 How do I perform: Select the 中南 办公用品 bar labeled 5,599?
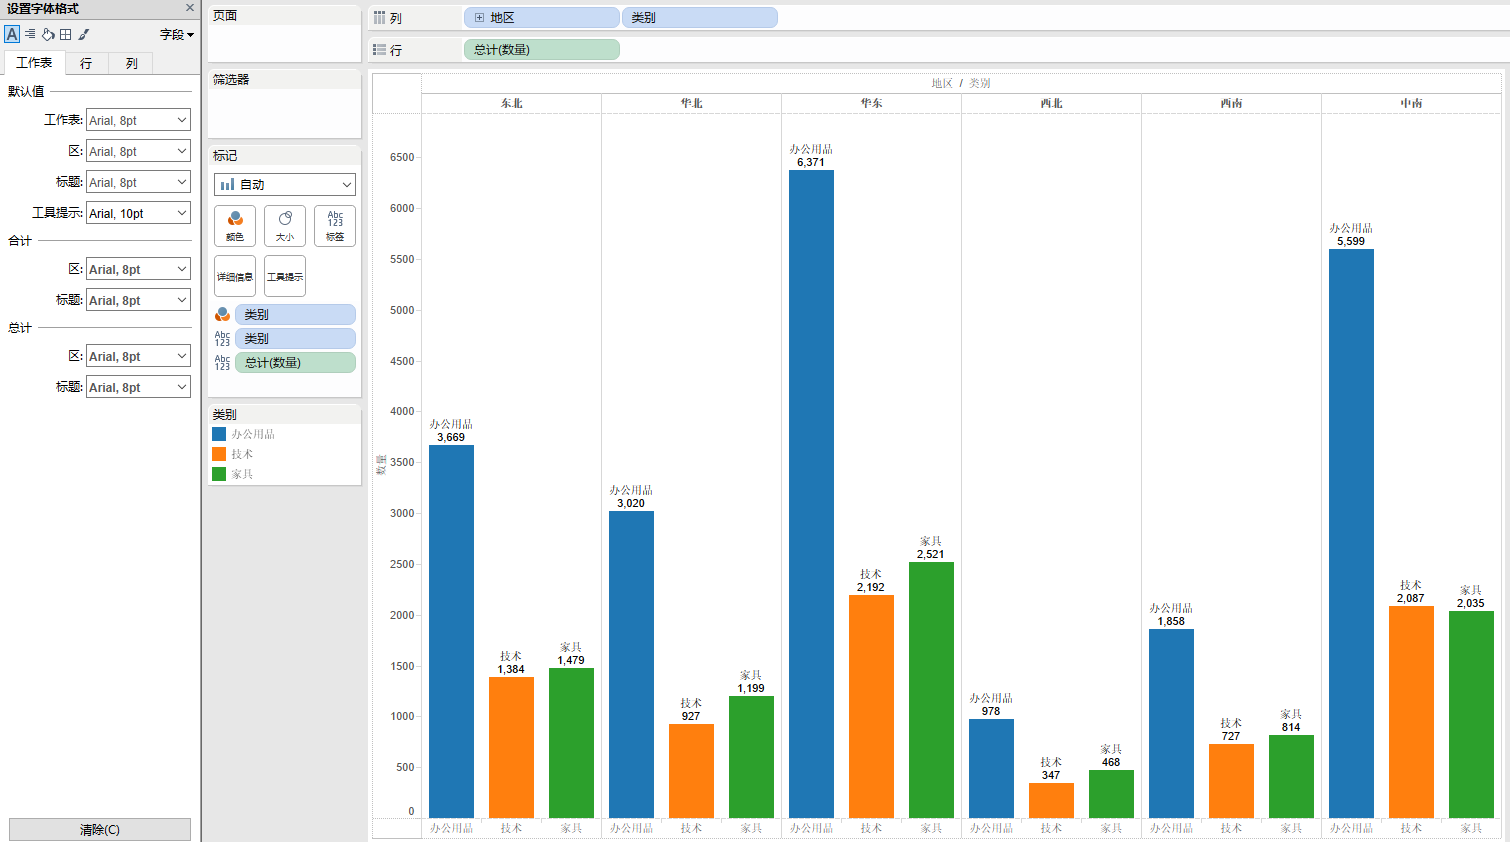(x=1351, y=533)
